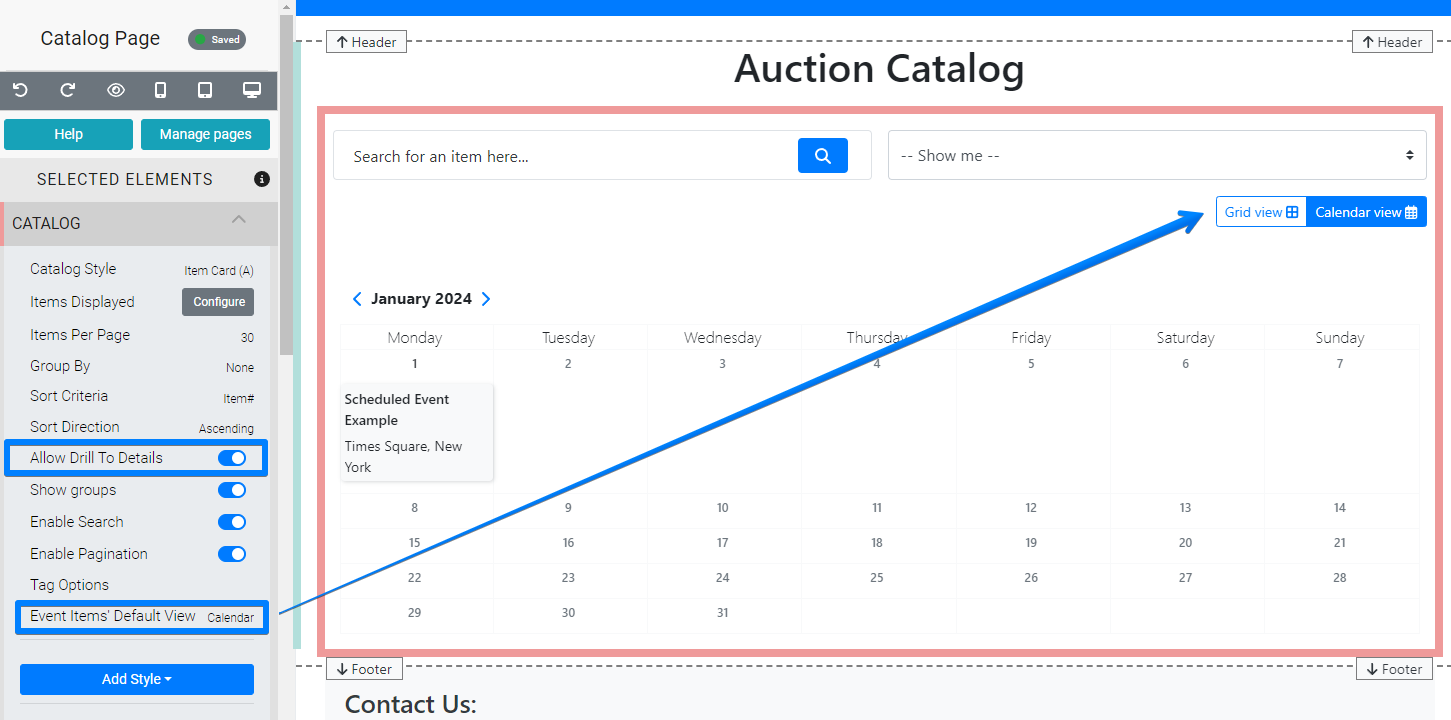This screenshot has width=1451, height=720.
Task: Select the Calendar view tab
Action: pyautogui.click(x=1366, y=212)
